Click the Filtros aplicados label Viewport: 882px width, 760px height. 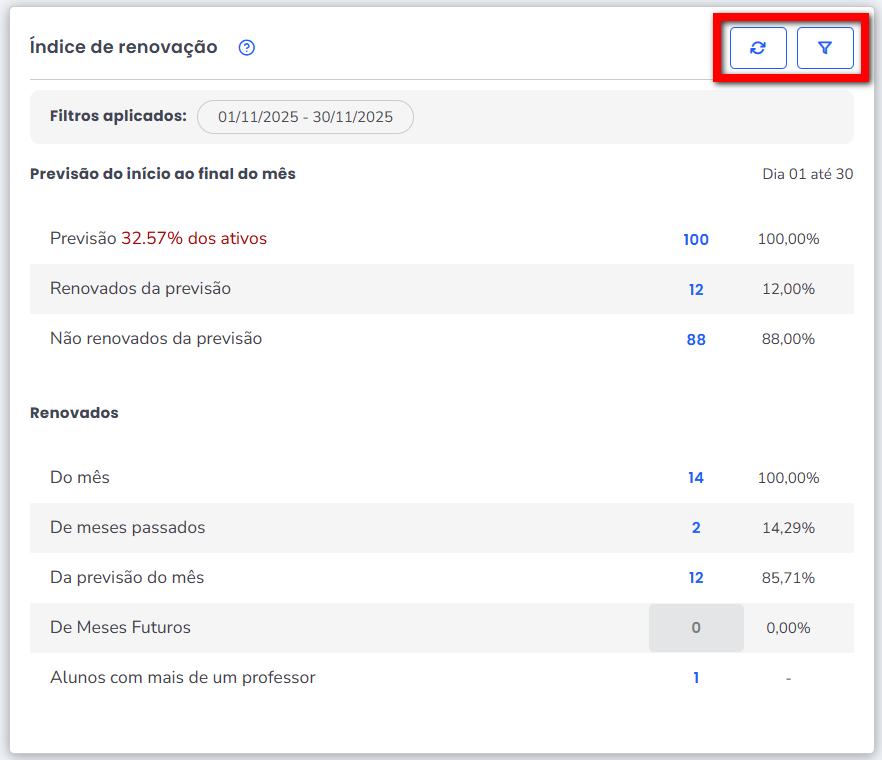118,116
